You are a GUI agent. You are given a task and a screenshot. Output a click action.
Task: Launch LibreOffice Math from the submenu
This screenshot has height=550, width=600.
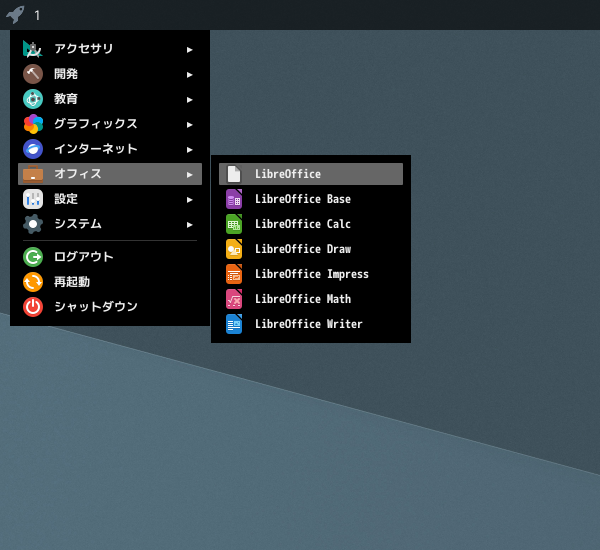[x=311, y=299]
